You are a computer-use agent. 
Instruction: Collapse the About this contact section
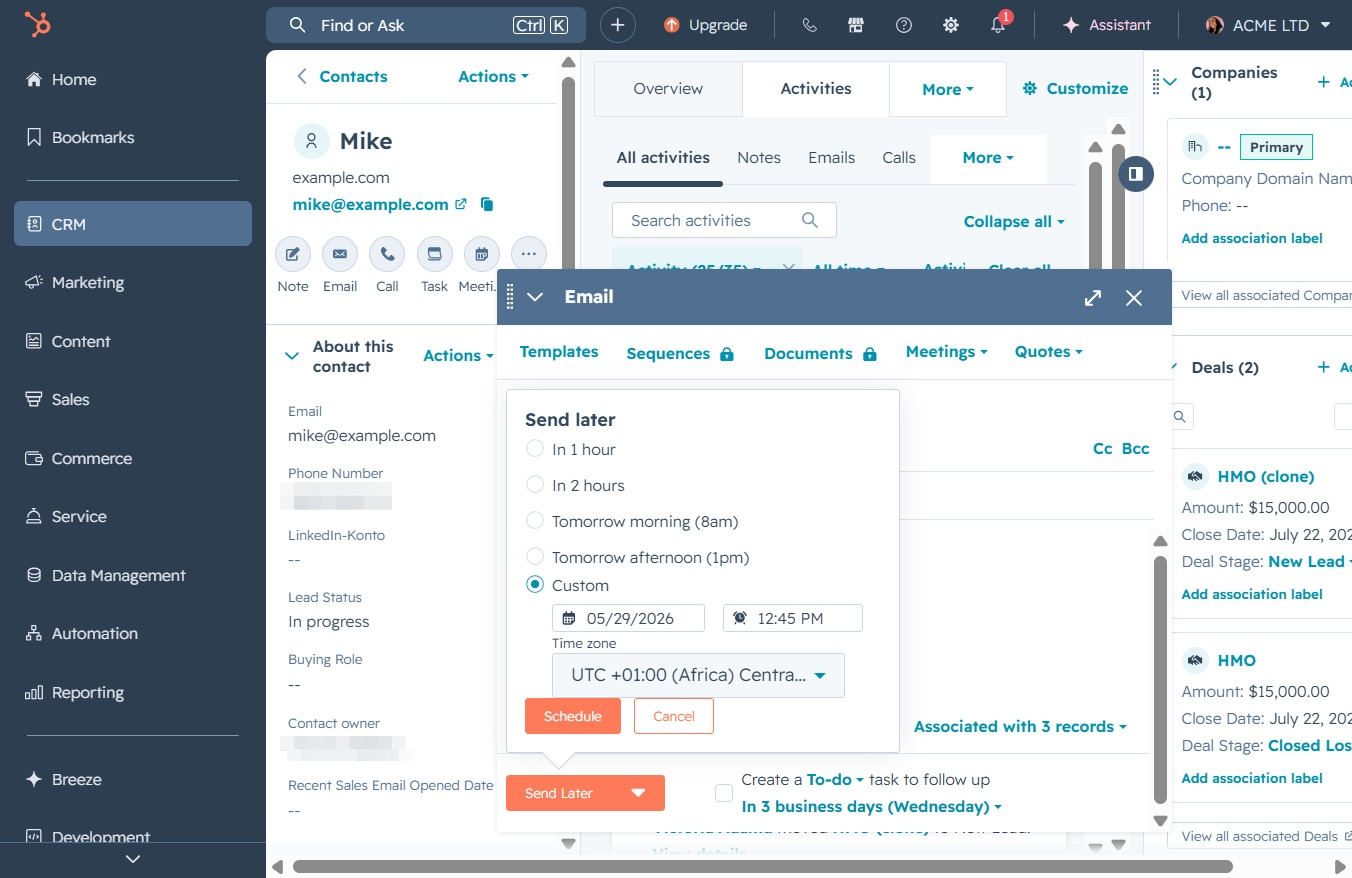tap(292, 356)
